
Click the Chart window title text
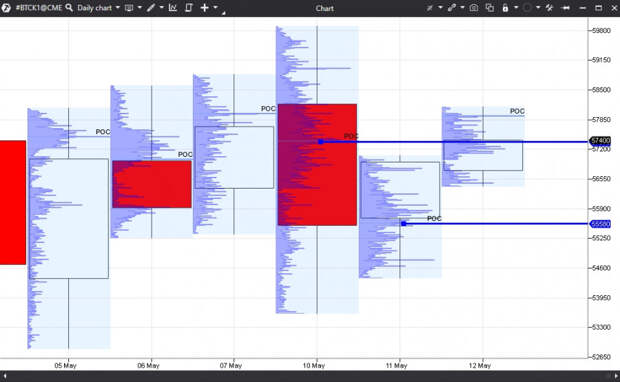(x=325, y=8)
